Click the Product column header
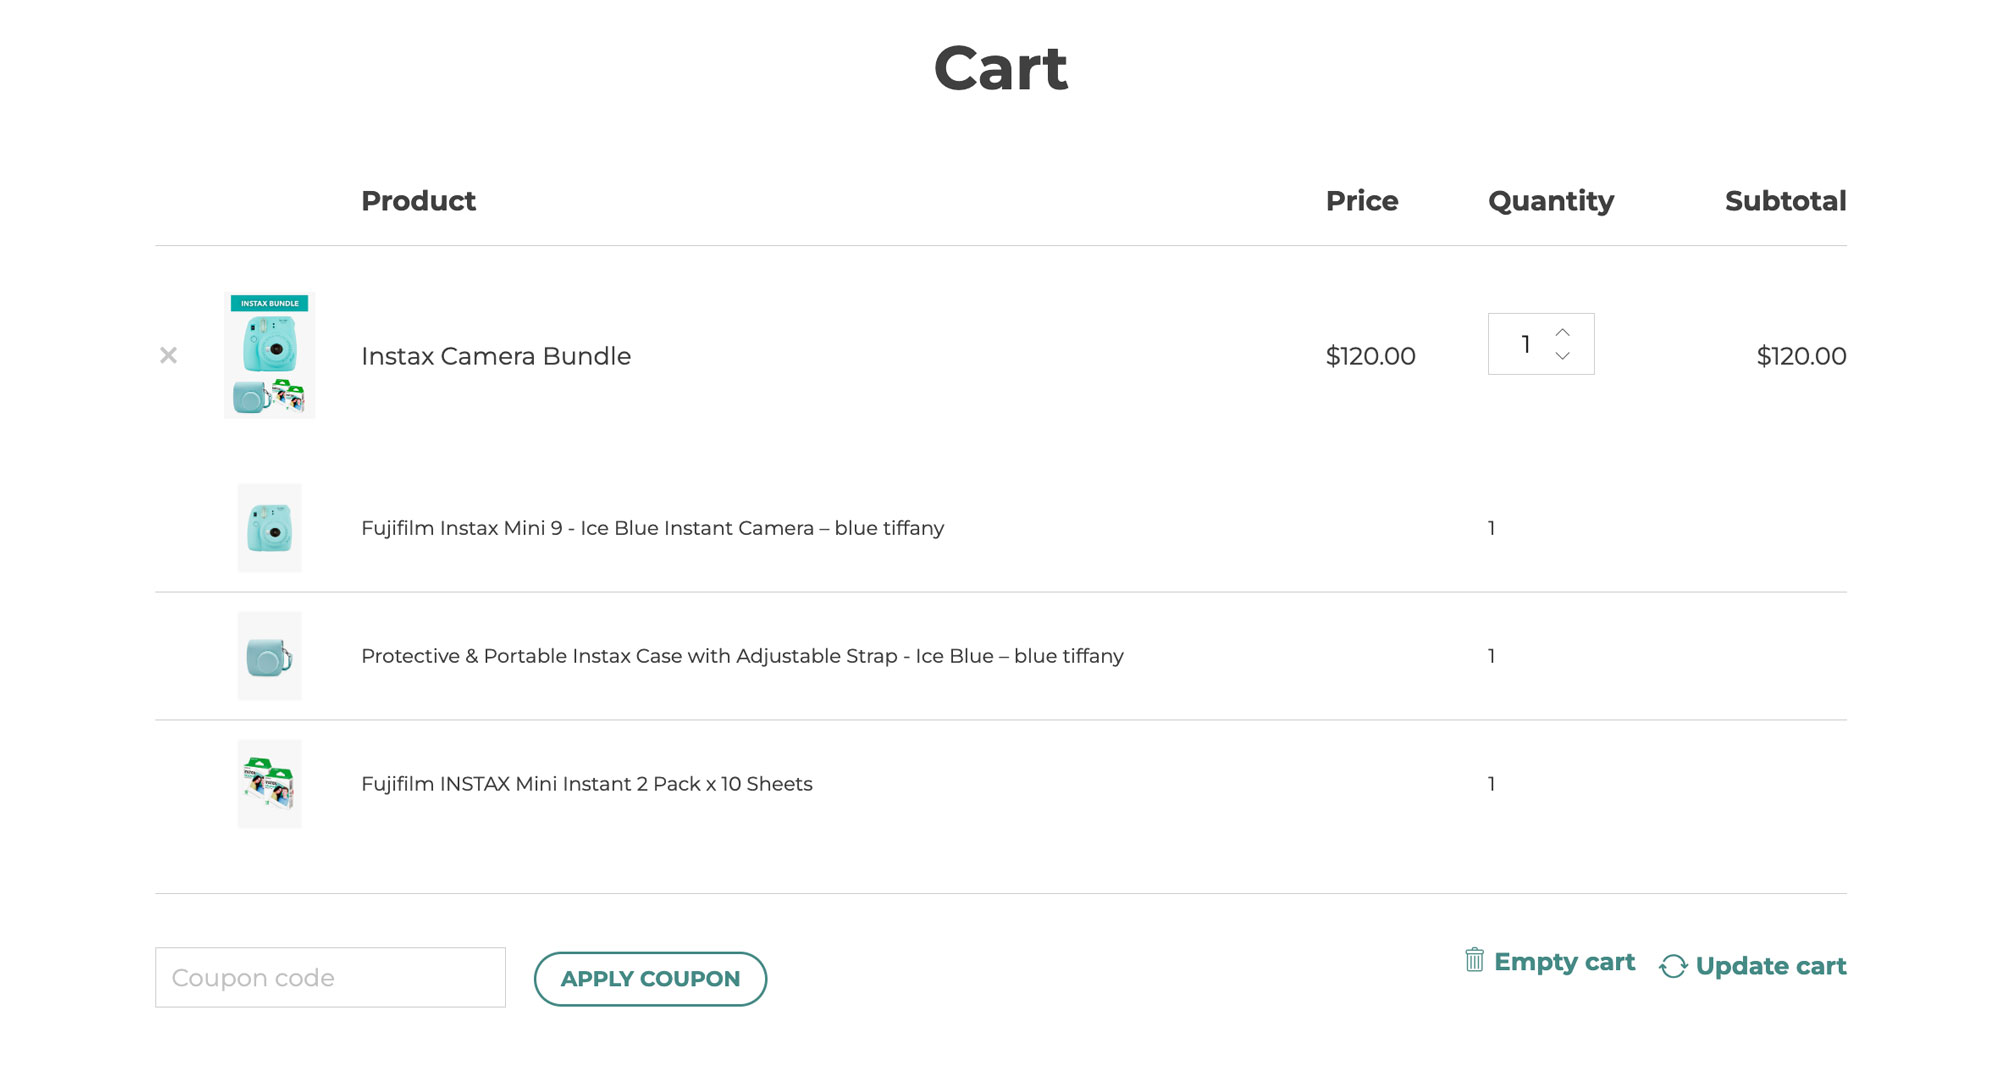The height and width of the screenshot is (1085, 2000). click(x=418, y=201)
